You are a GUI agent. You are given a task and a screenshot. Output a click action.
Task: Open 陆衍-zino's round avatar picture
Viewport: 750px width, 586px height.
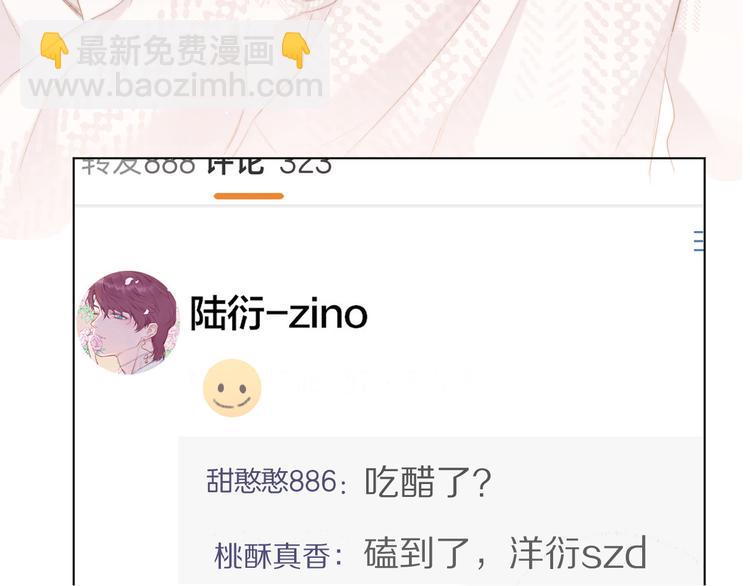point(128,323)
